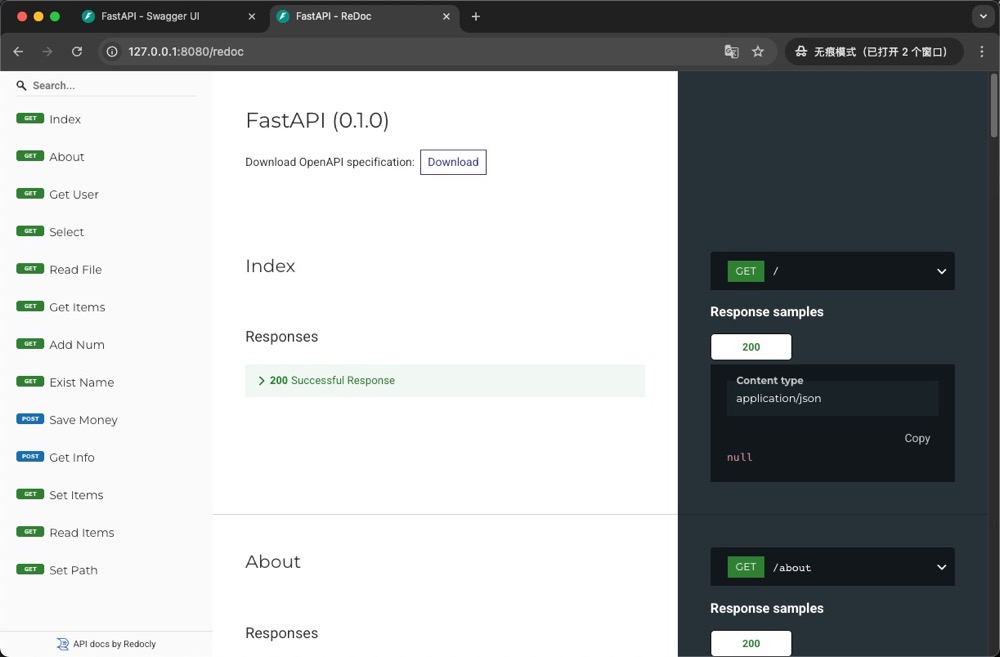
Task: Collapse the GET /about panel dropdown
Action: pyautogui.click(x=941, y=567)
